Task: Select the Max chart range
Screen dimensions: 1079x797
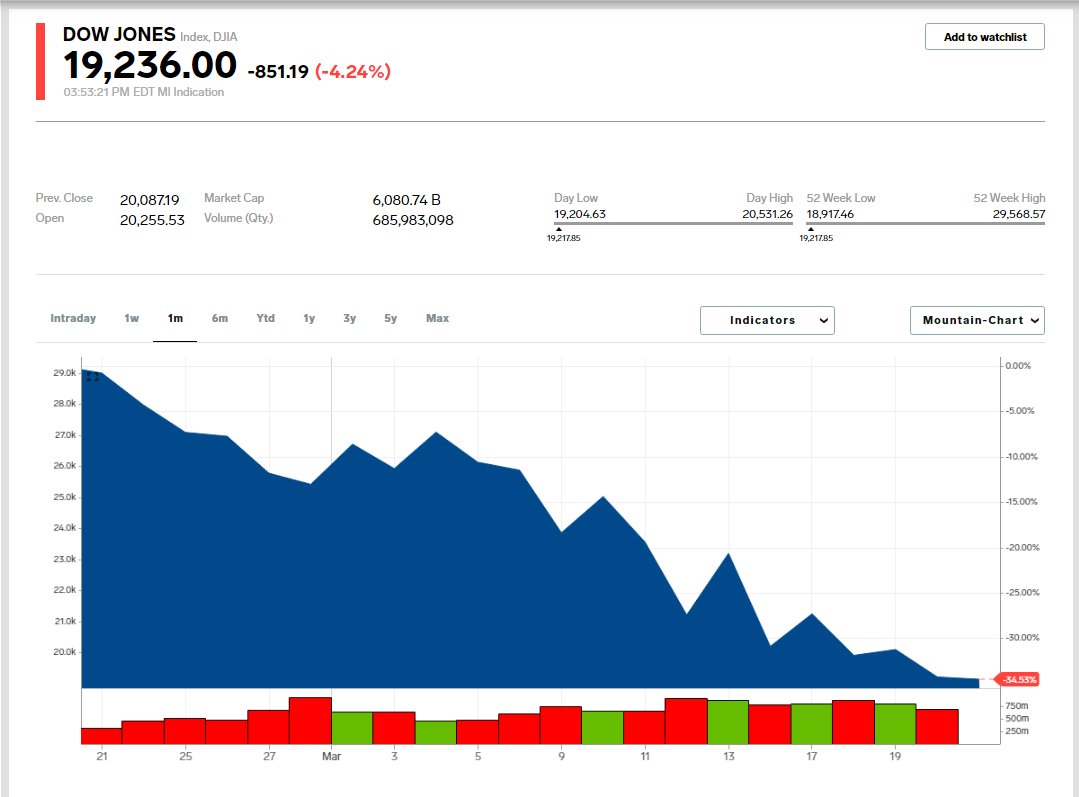Action: pos(437,318)
